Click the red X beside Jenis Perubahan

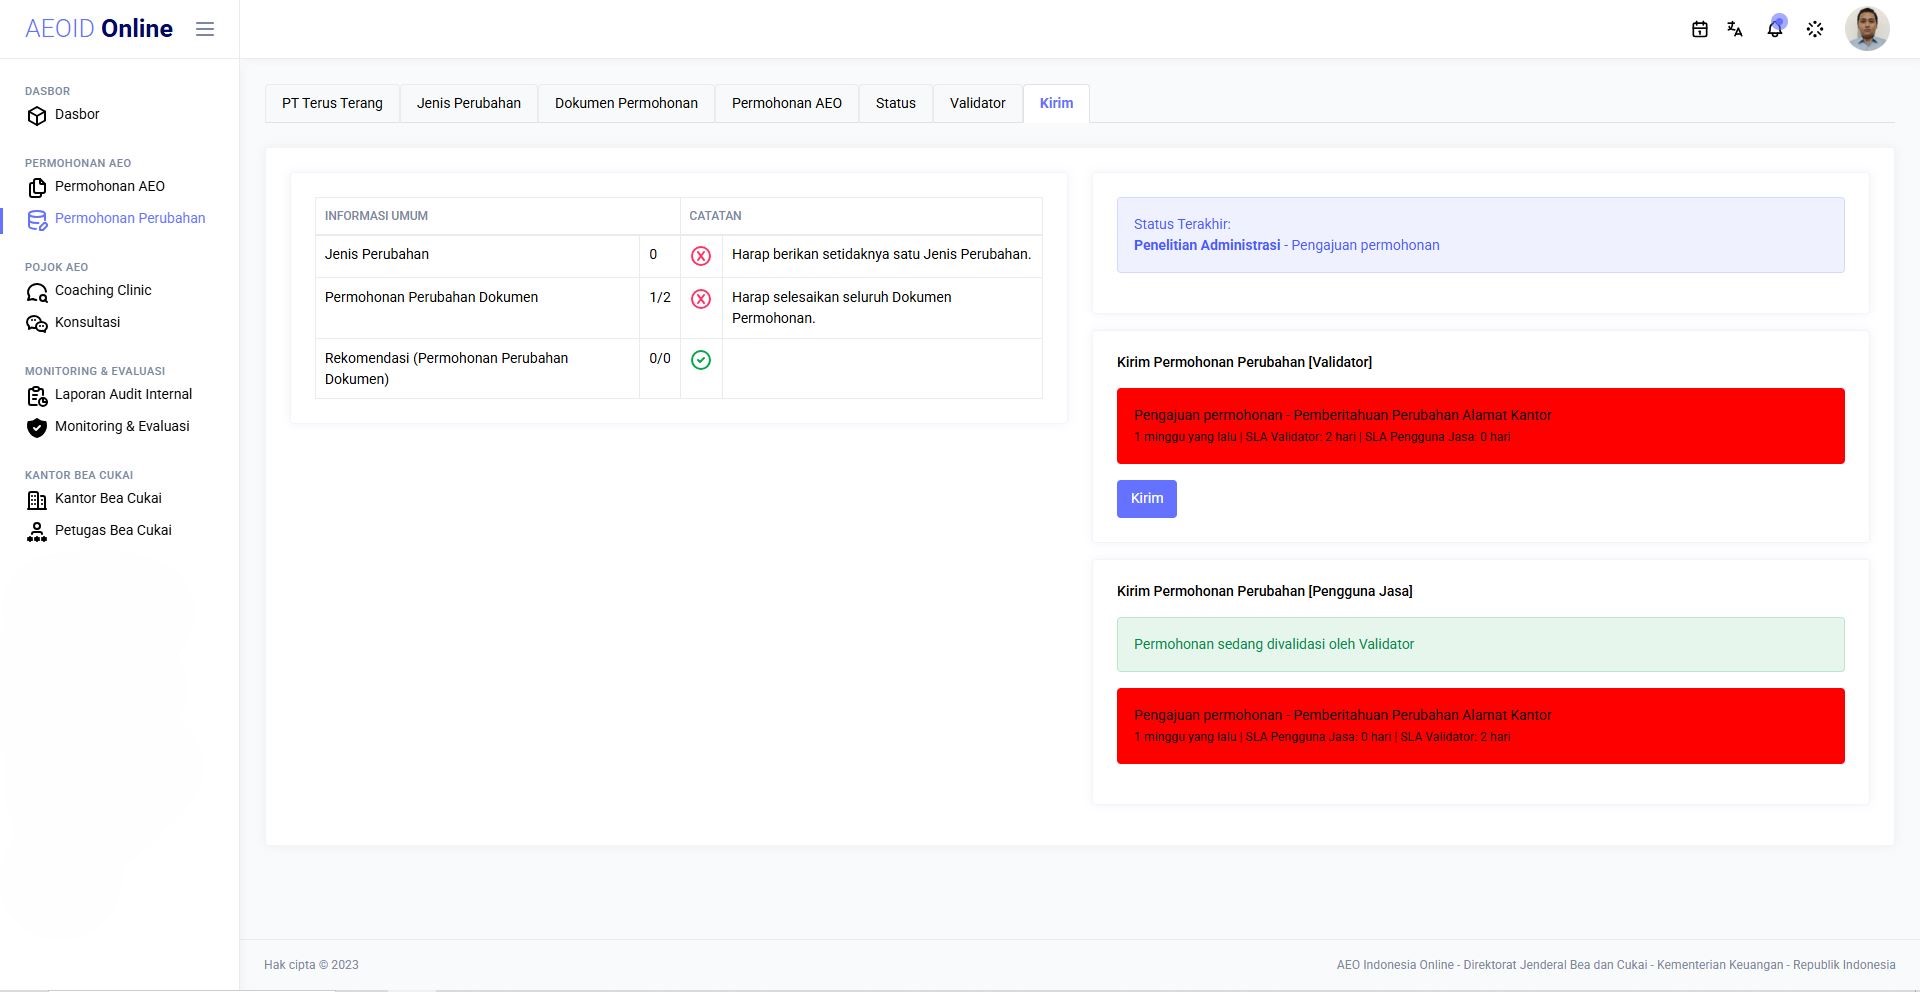pyautogui.click(x=701, y=256)
